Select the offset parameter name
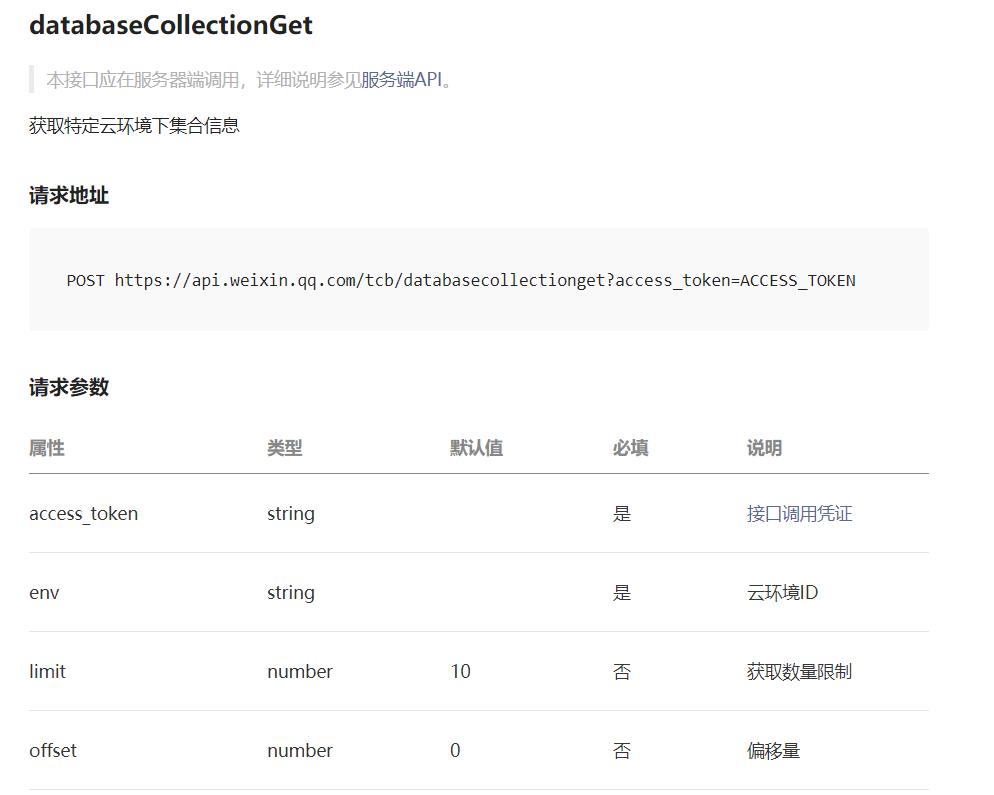 (53, 751)
